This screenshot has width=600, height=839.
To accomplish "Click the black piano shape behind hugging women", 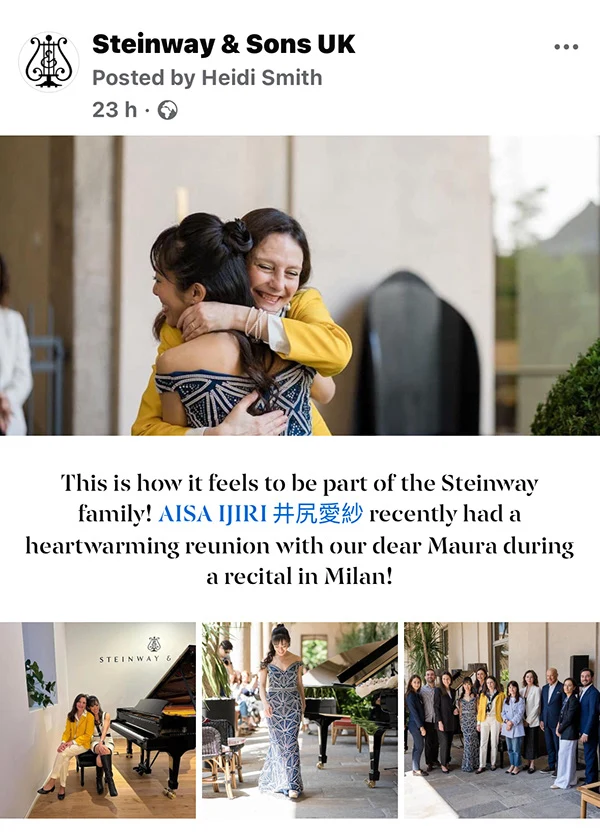I will coord(421,353).
